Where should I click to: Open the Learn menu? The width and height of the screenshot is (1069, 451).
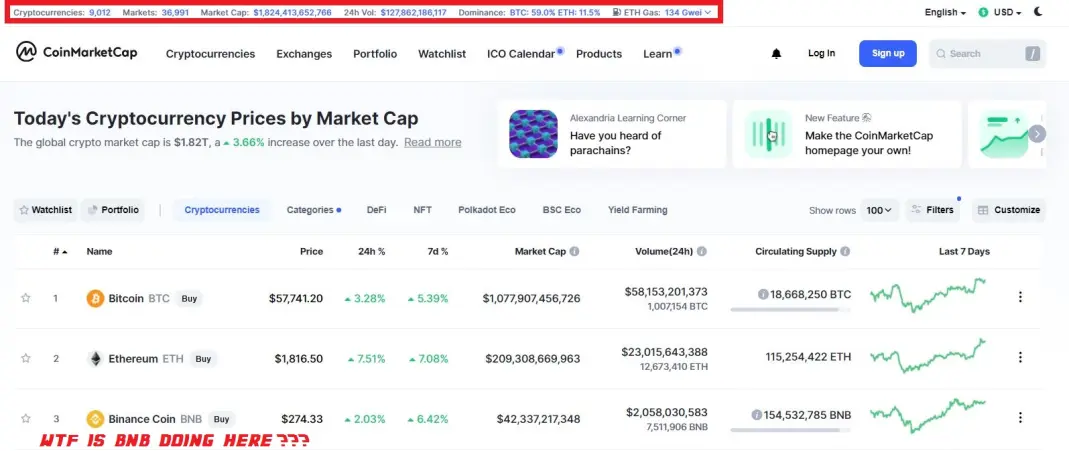point(657,54)
